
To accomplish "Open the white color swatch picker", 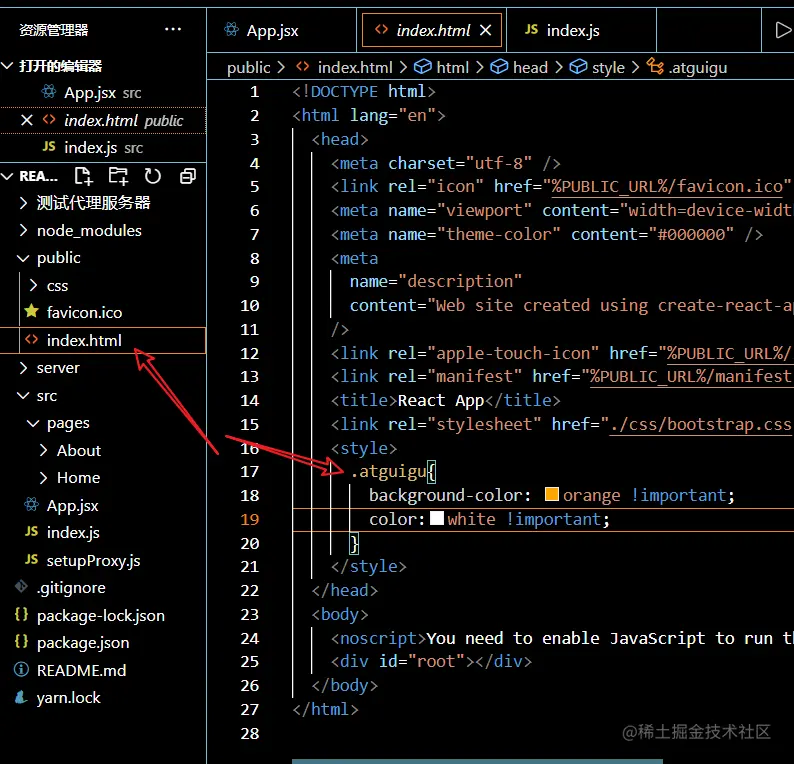I will [436, 518].
